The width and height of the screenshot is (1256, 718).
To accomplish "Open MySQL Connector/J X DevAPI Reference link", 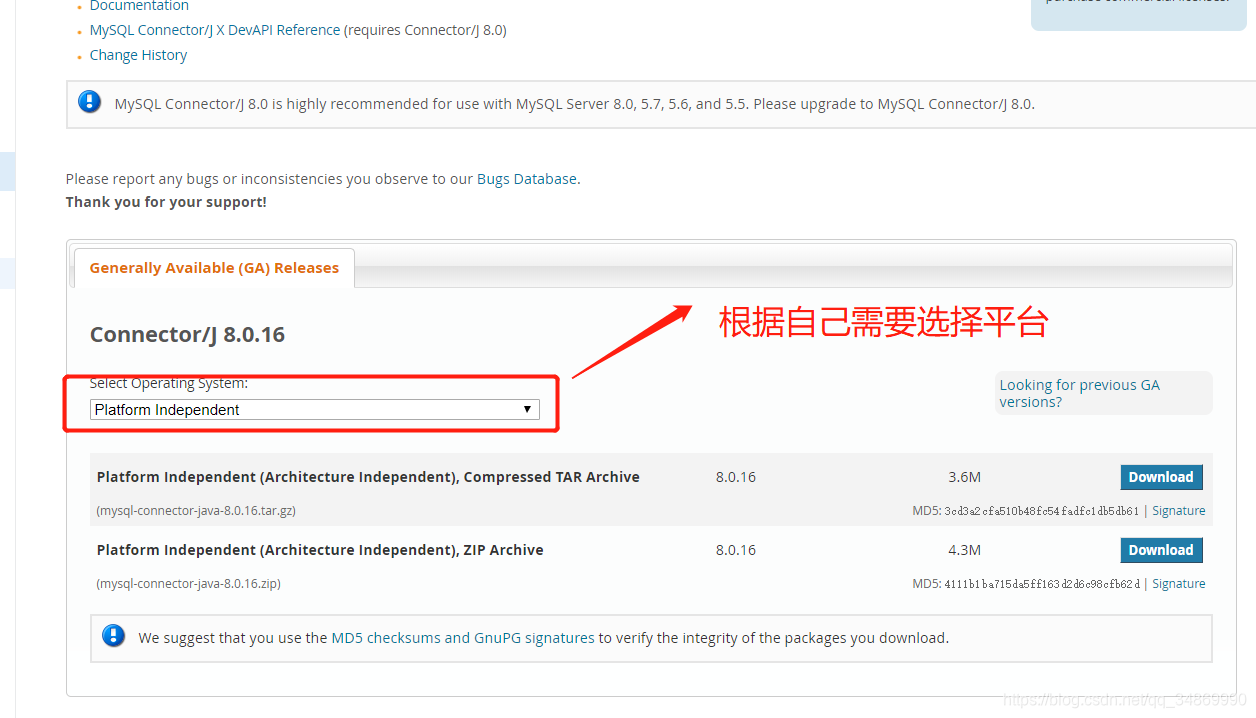I will (215, 30).
